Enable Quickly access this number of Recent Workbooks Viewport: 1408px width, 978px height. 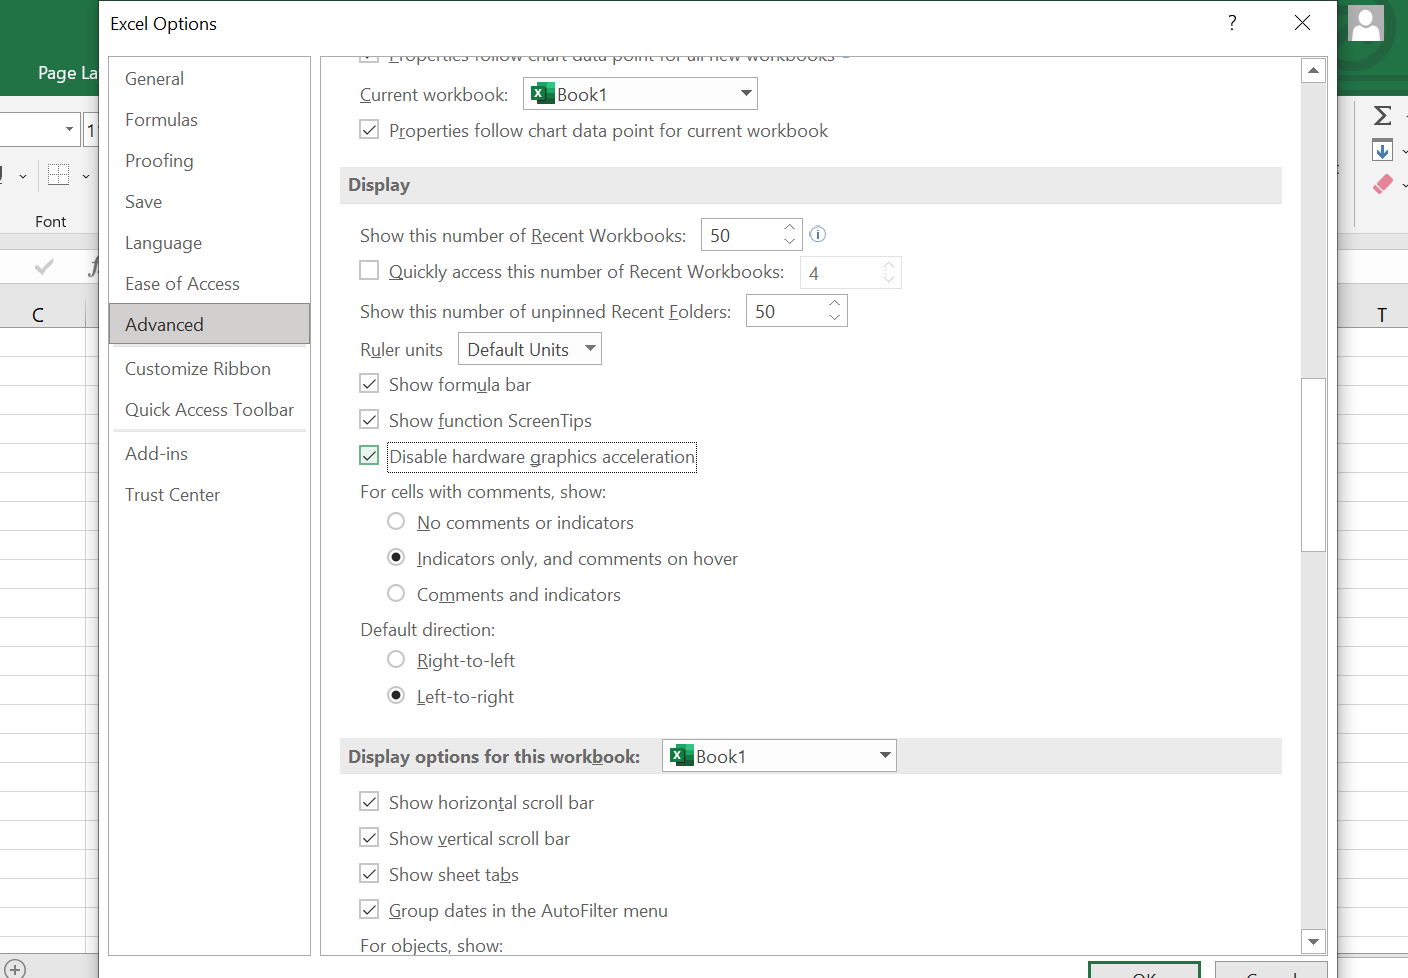(369, 271)
